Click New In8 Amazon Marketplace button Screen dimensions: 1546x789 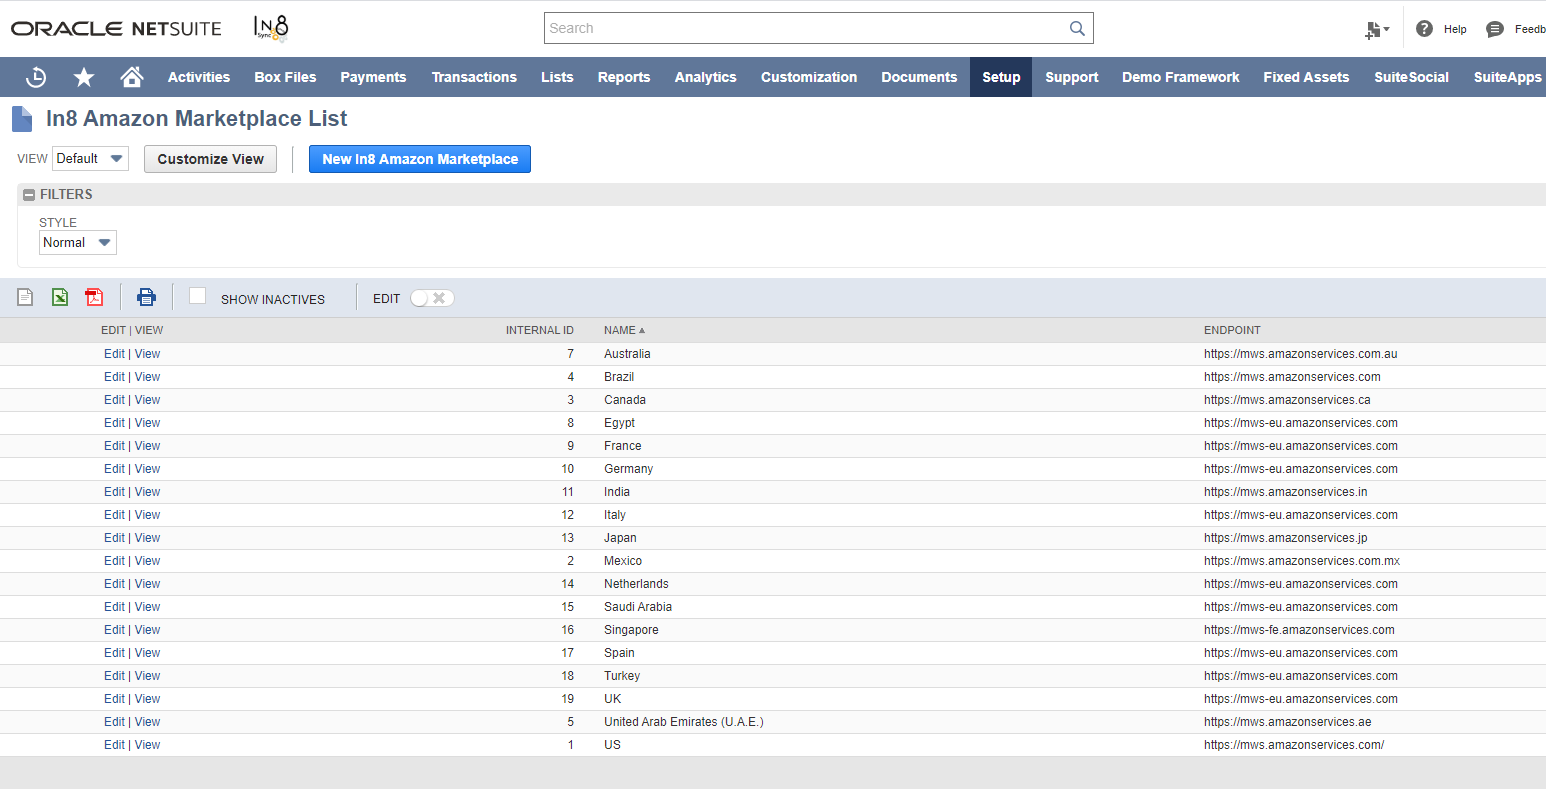(420, 159)
